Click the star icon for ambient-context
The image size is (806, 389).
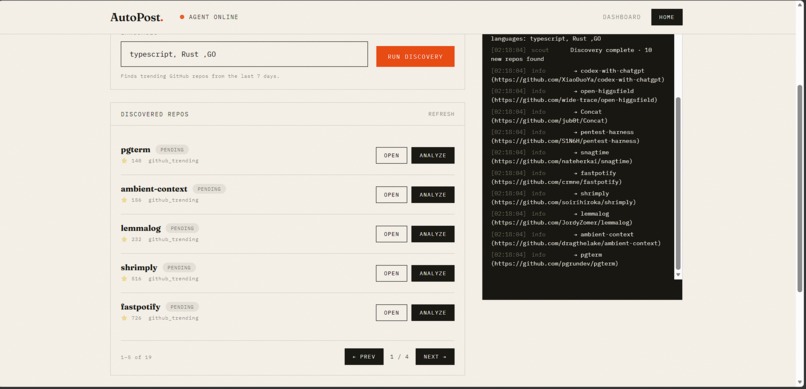[x=124, y=200]
